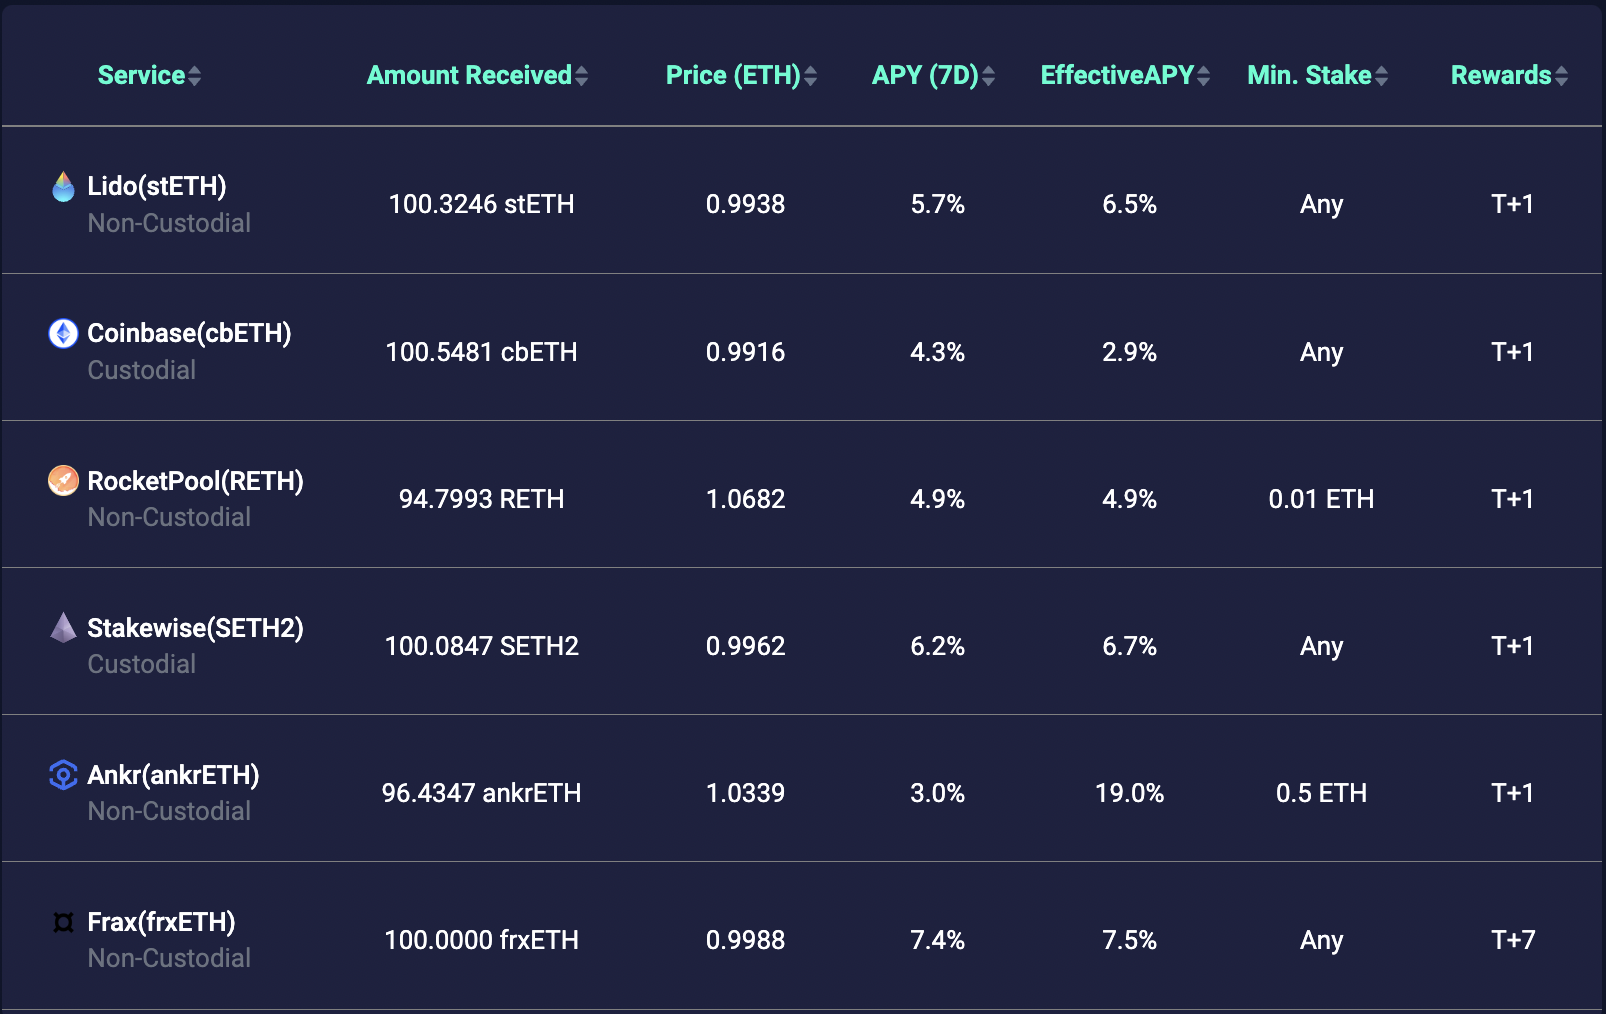Click the Min. Stake column header
Screen dimensions: 1606x1014
1309,76
